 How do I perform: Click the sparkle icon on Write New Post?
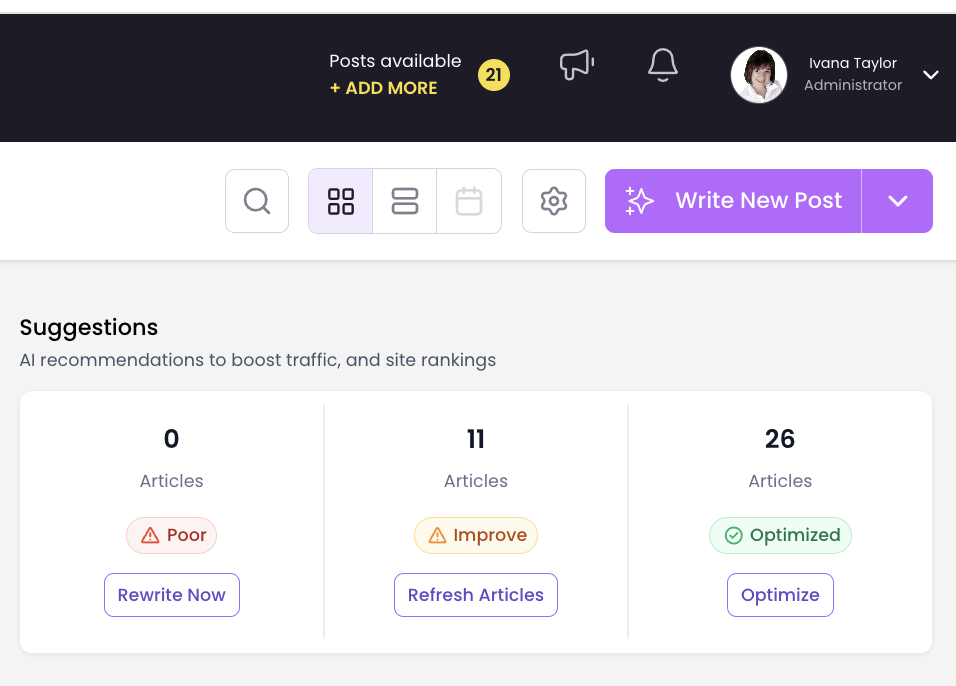[x=640, y=201]
